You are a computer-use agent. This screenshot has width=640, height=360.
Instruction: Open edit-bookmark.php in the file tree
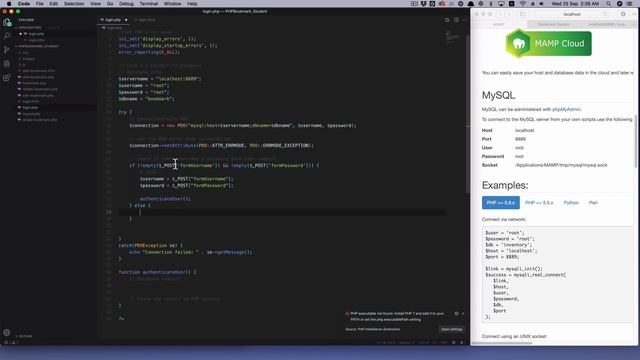(x=38, y=96)
